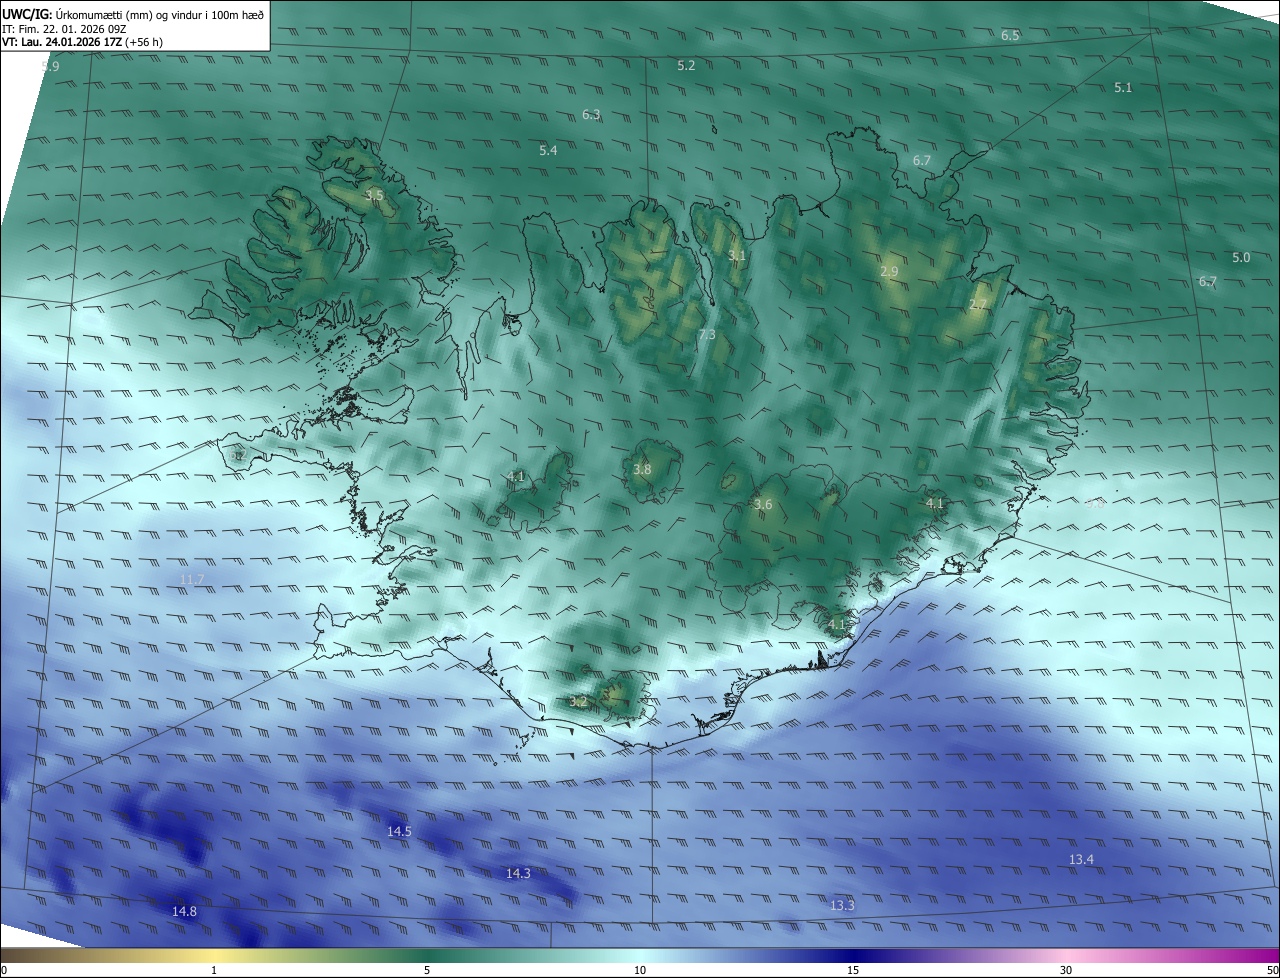Click the 3.6 value label on the map

pos(763,505)
